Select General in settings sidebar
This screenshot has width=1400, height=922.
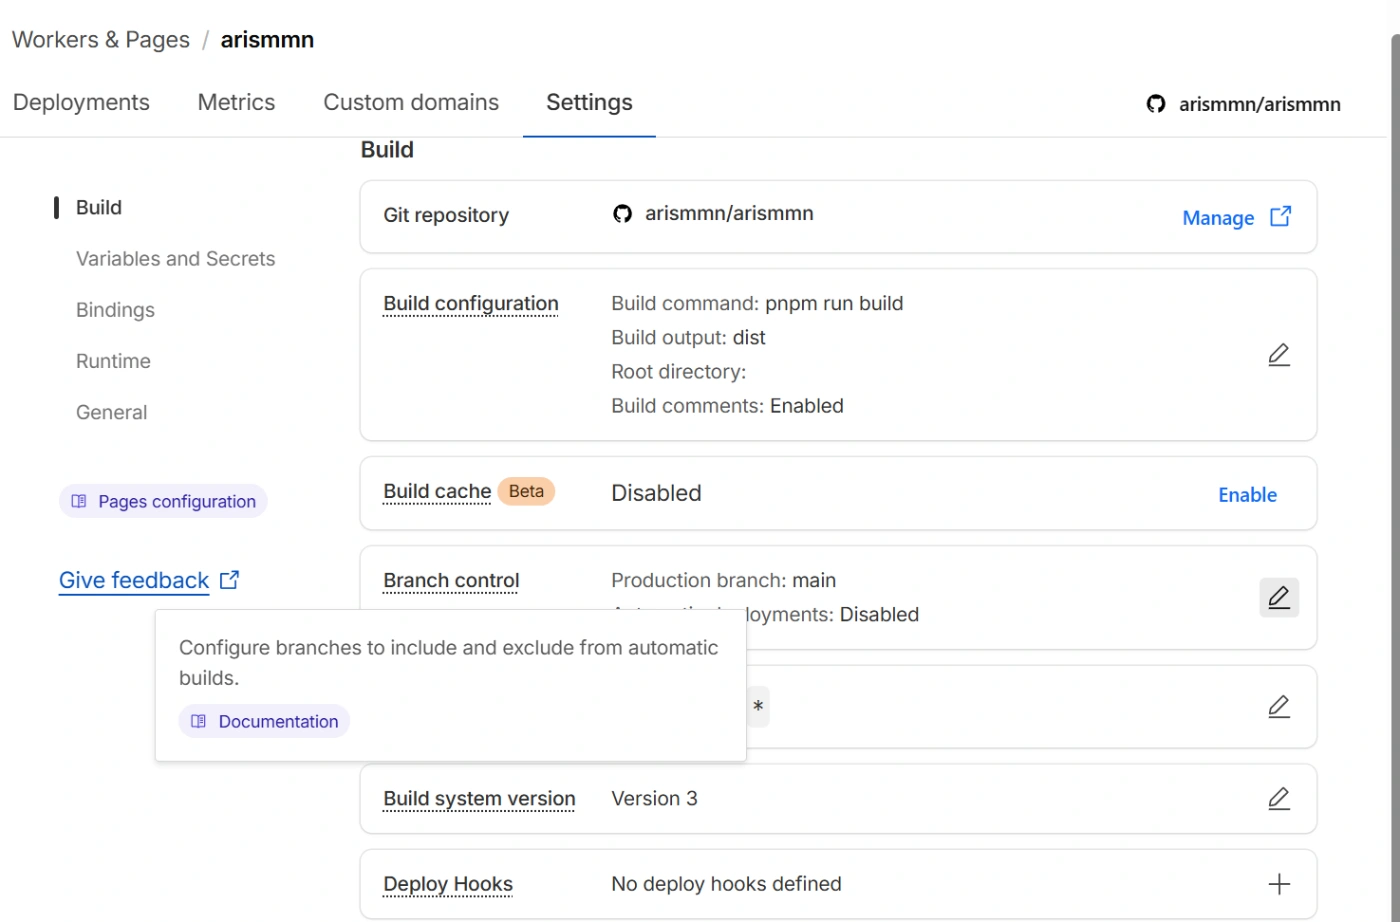tap(111, 412)
